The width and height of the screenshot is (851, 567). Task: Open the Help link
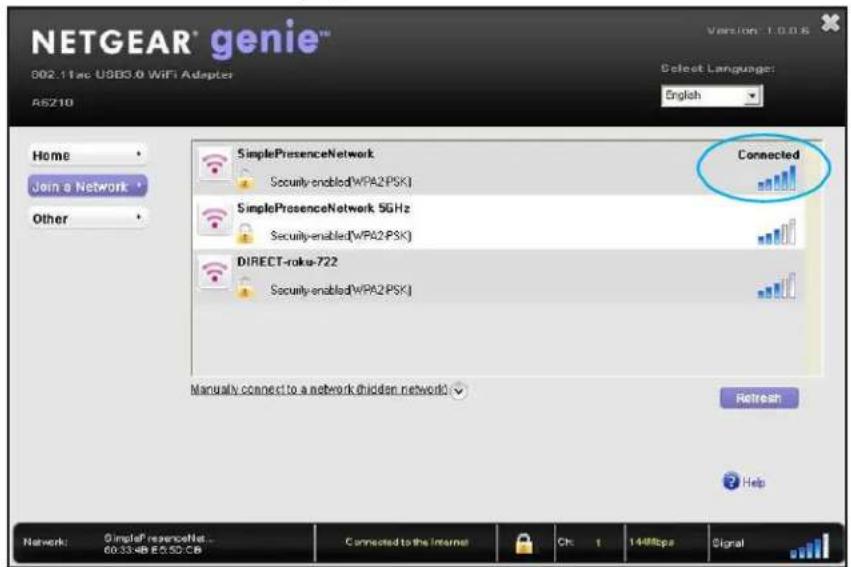click(x=753, y=482)
